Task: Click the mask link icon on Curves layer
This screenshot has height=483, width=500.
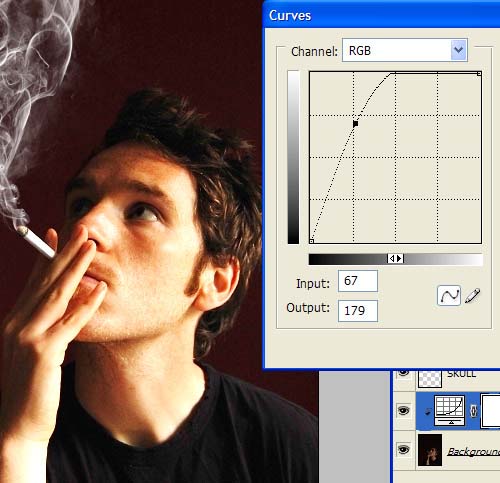Action: tap(473, 411)
